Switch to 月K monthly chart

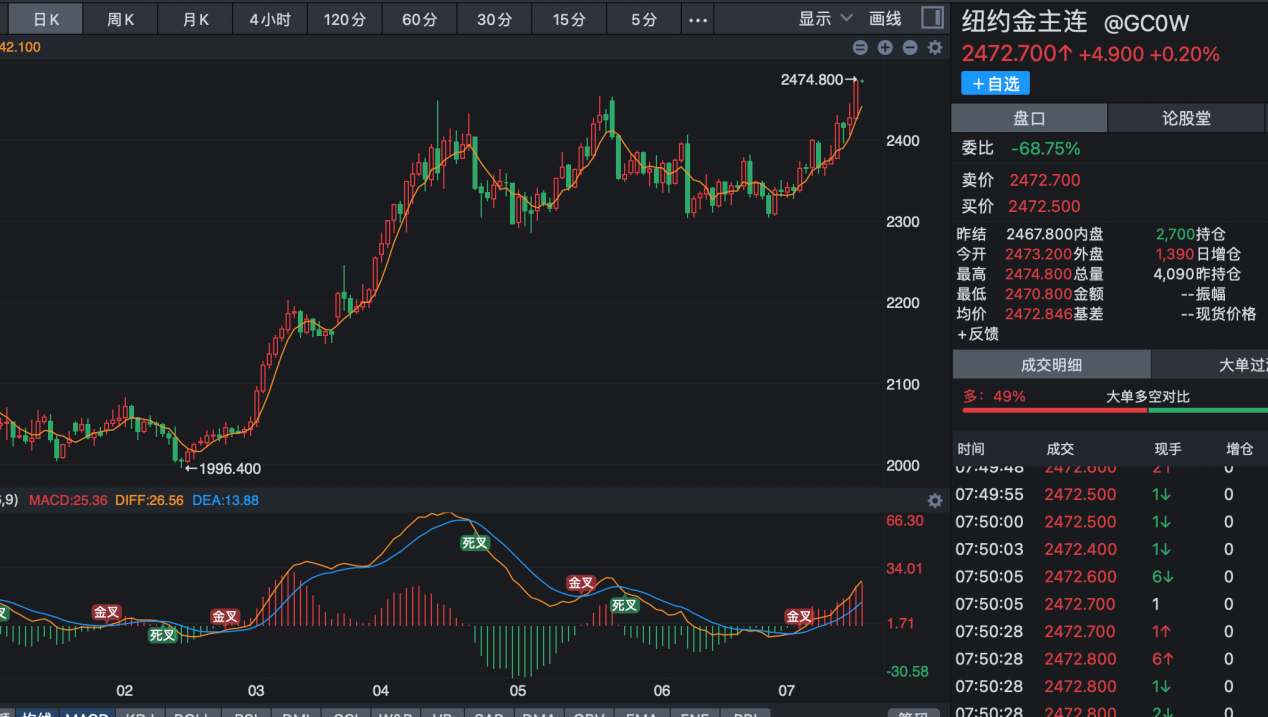coord(196,19)
